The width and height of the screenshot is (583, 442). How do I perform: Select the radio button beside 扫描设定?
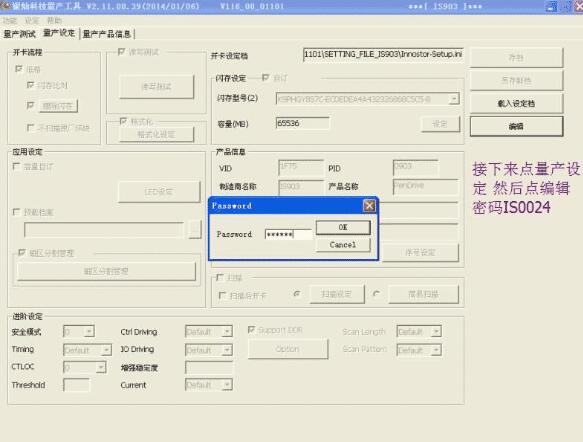point(297,294)
